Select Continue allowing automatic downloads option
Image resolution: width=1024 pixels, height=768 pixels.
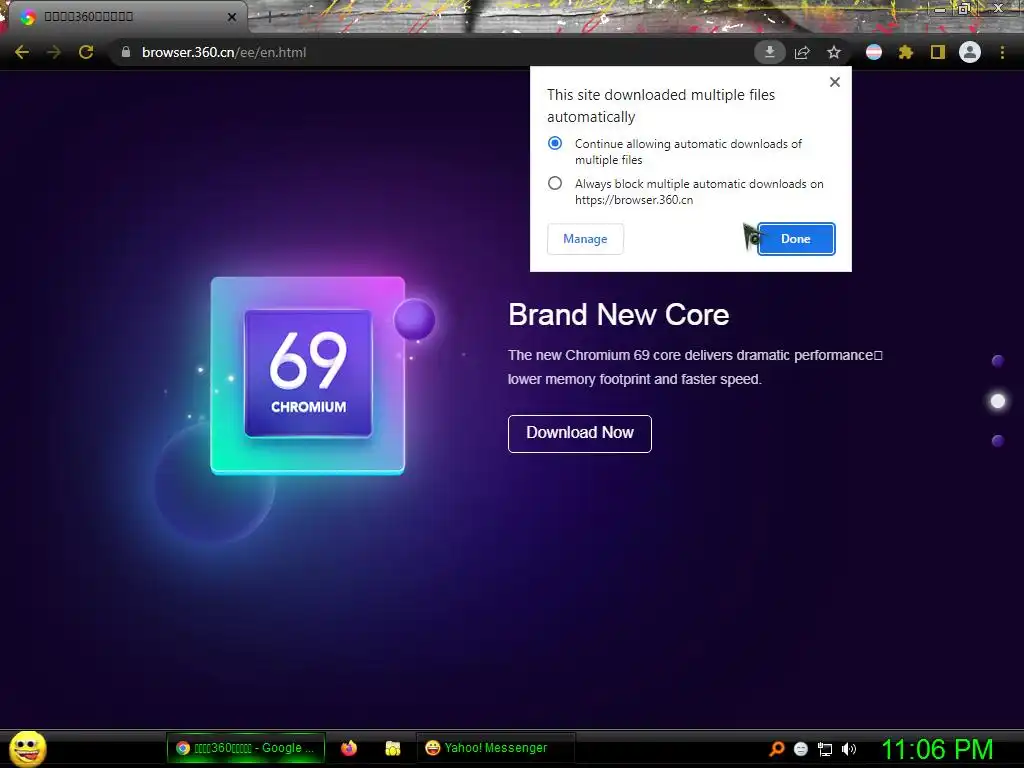click(555, 143)
